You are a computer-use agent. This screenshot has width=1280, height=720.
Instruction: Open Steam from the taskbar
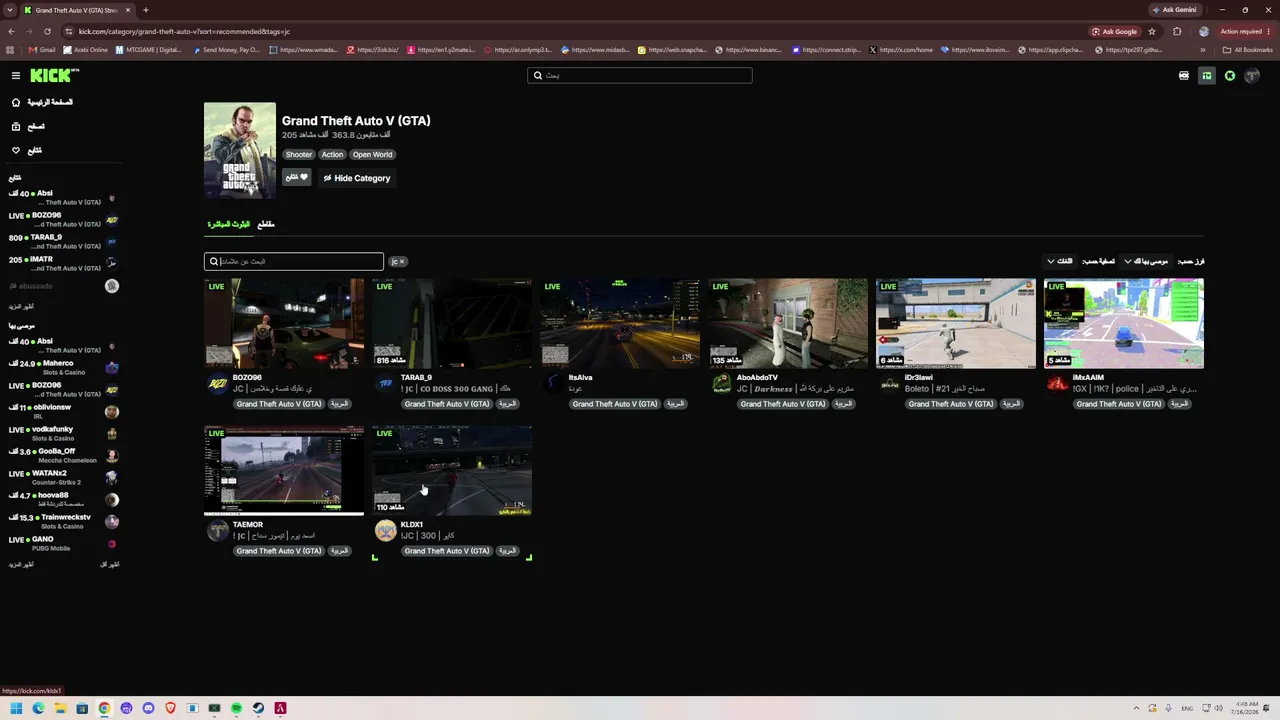point(258,708)
